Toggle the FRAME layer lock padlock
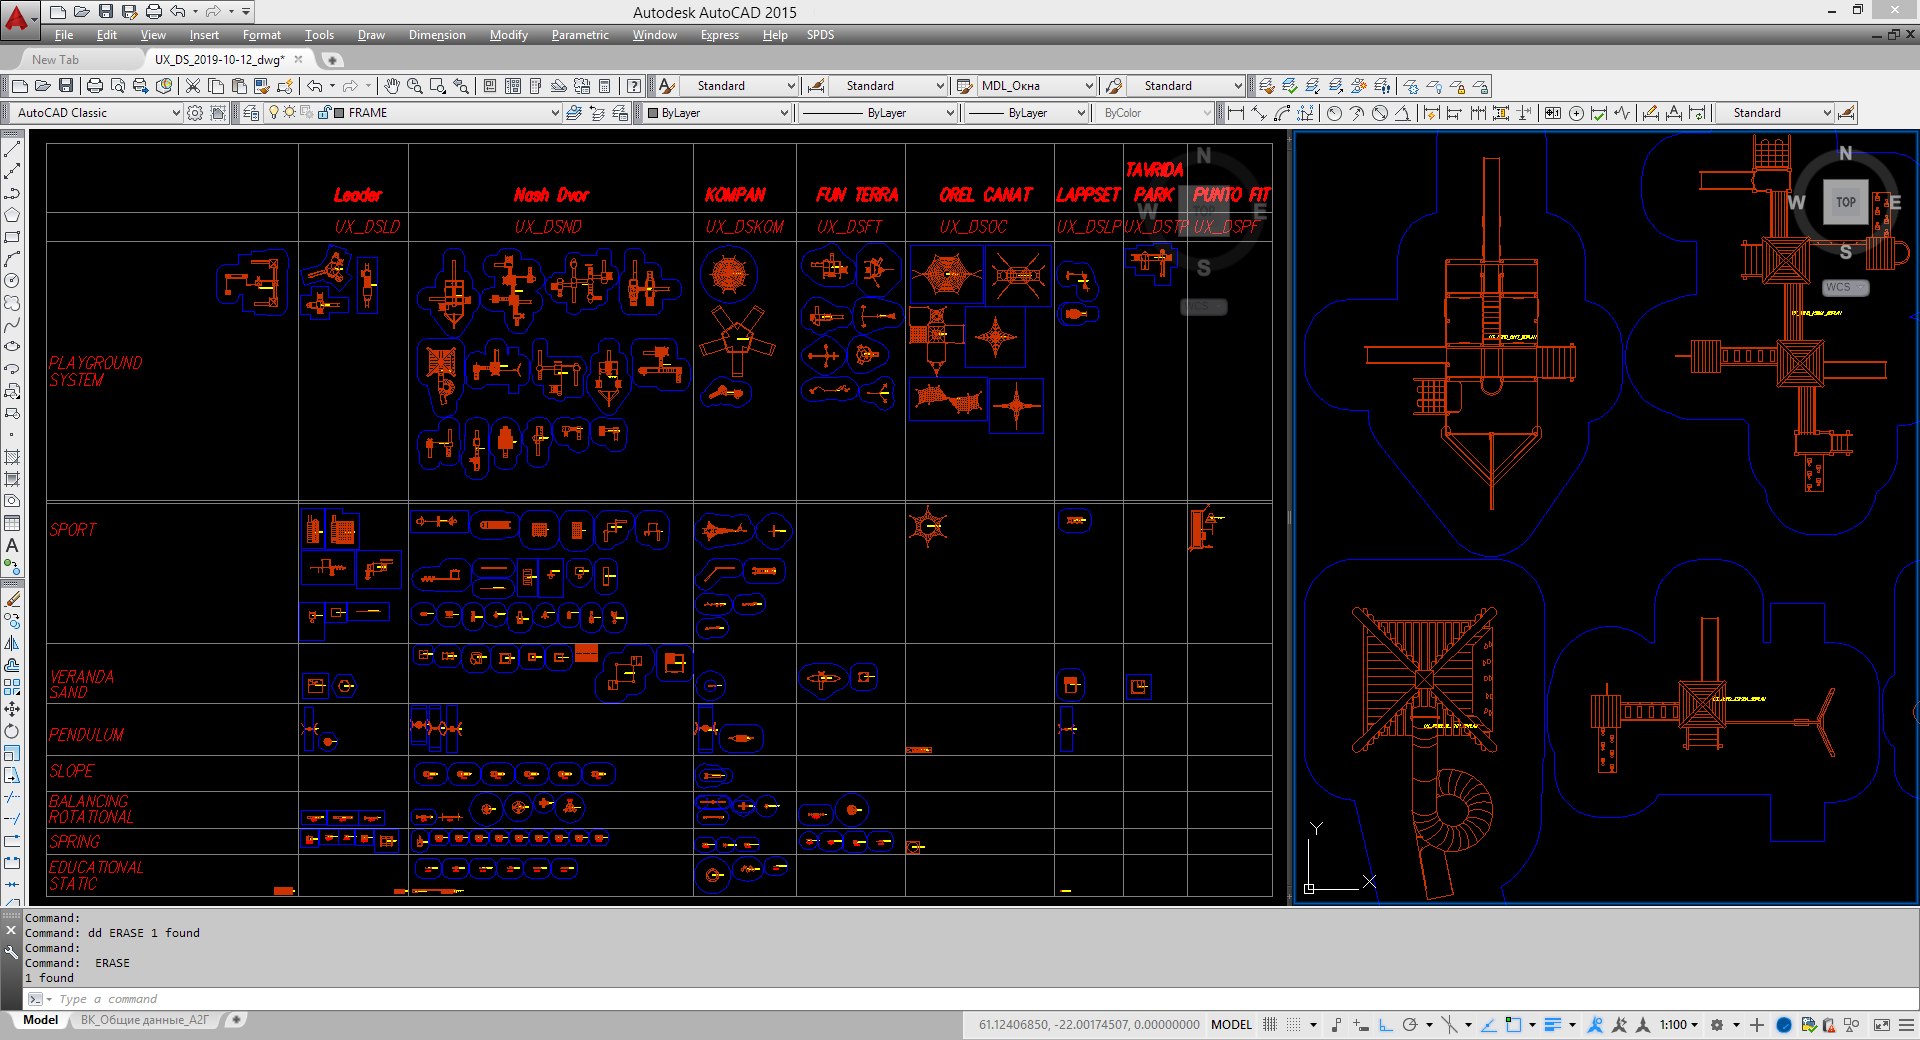This screenshot has width=1920, height=1040. point(324,113)
